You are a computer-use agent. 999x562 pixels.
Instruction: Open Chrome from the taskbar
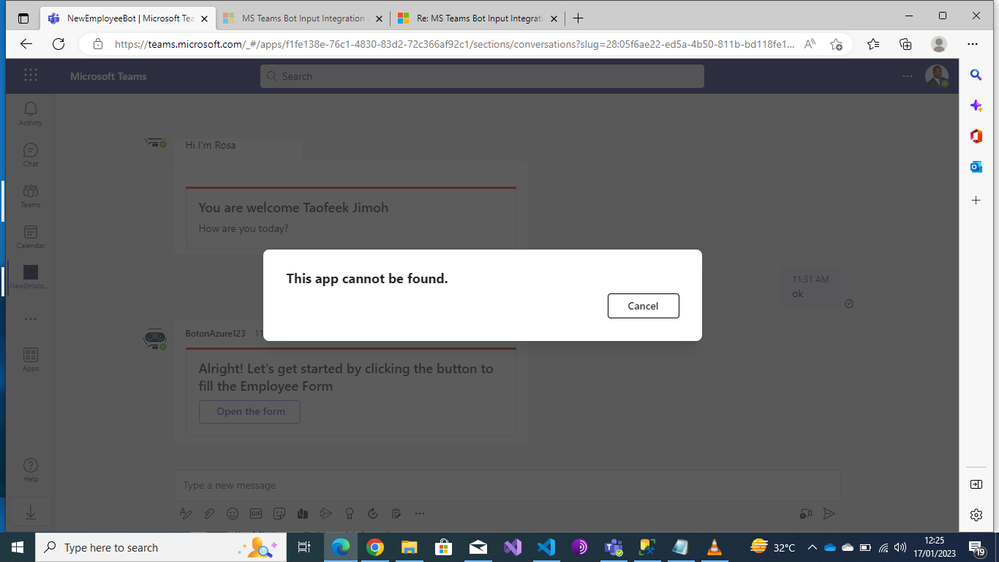375,547
